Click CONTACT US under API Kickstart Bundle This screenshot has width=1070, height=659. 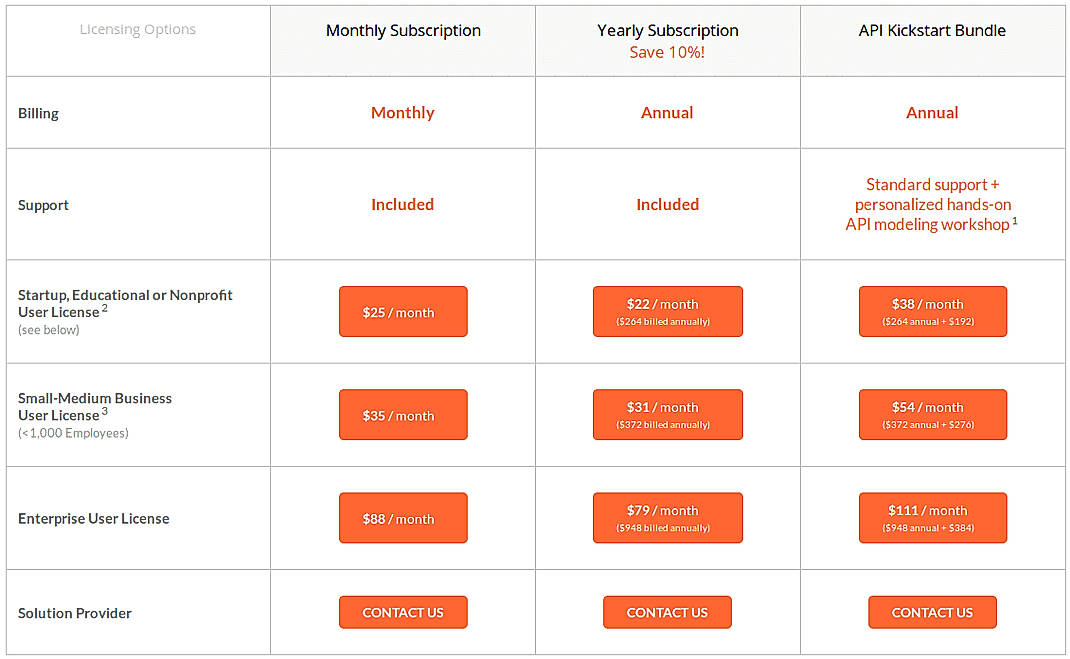pos(932,612)
